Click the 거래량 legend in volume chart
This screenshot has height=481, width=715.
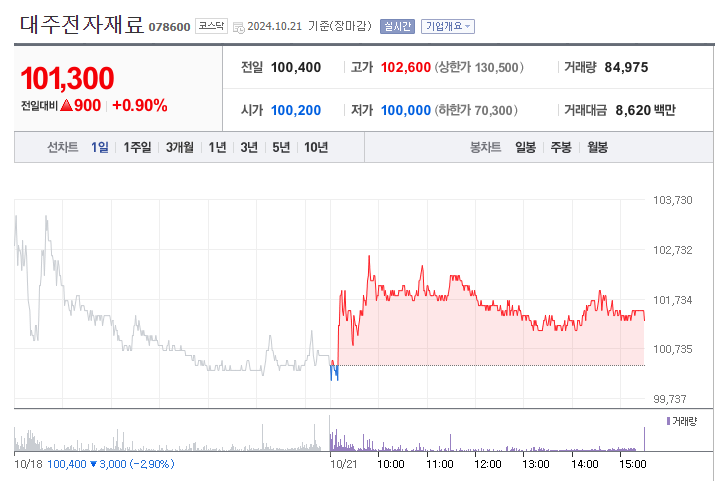point(682,421)
